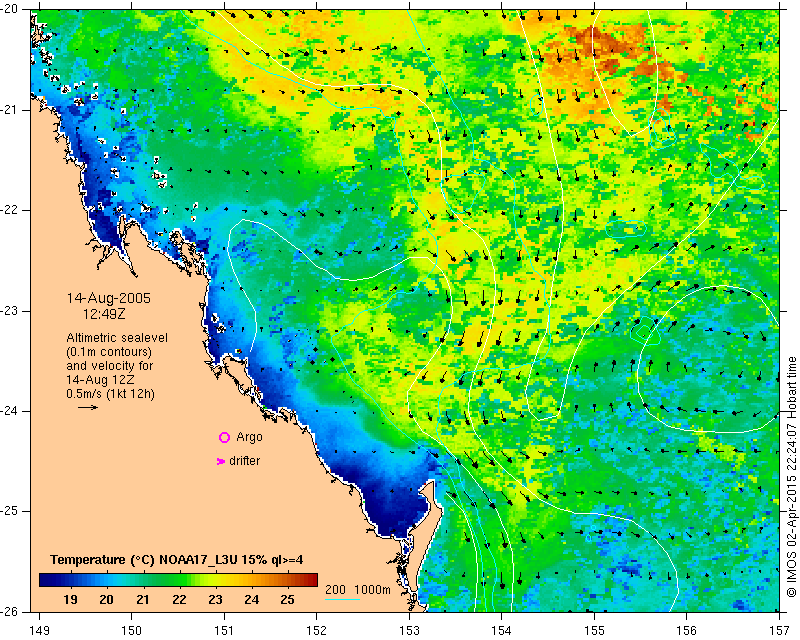The width and height of the screenshot is (800, 640).
Task: Click the longitude 156 axis label
Action: pyautogui.click(x=687, y=631)
